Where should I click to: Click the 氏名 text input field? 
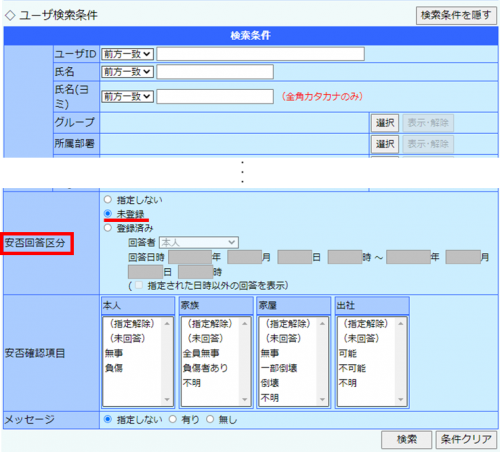pos(215,72)
